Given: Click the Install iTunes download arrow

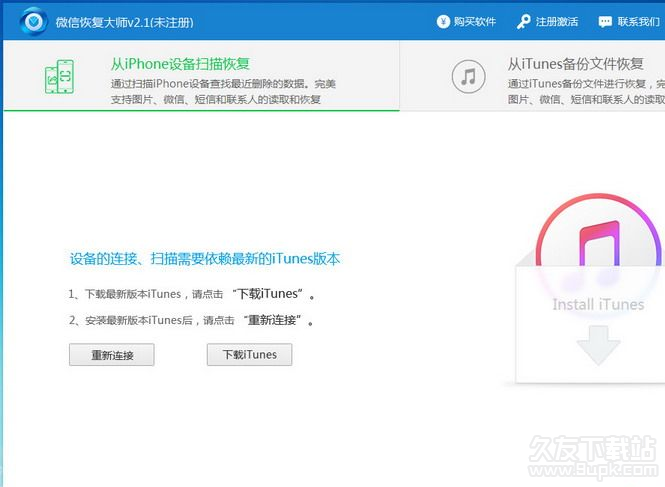Looking at the screenshot, I should (598, 345).
